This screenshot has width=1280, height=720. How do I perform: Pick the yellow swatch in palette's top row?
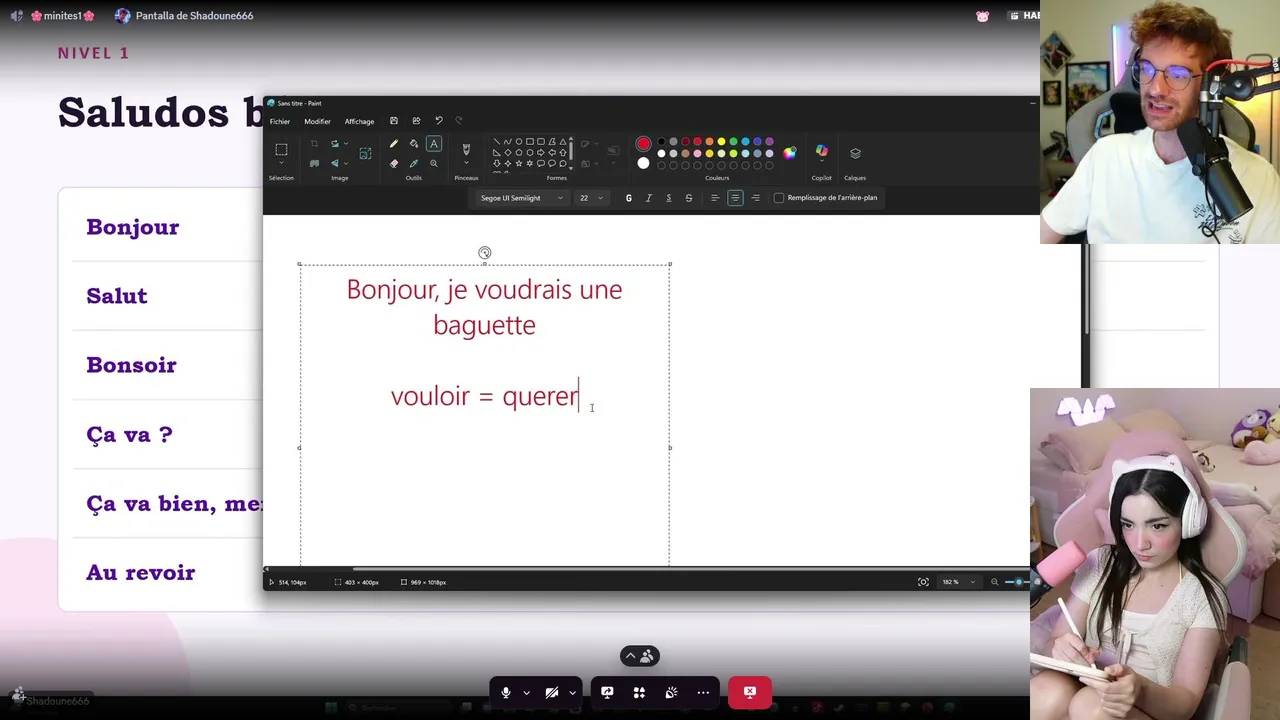[721, 142]
